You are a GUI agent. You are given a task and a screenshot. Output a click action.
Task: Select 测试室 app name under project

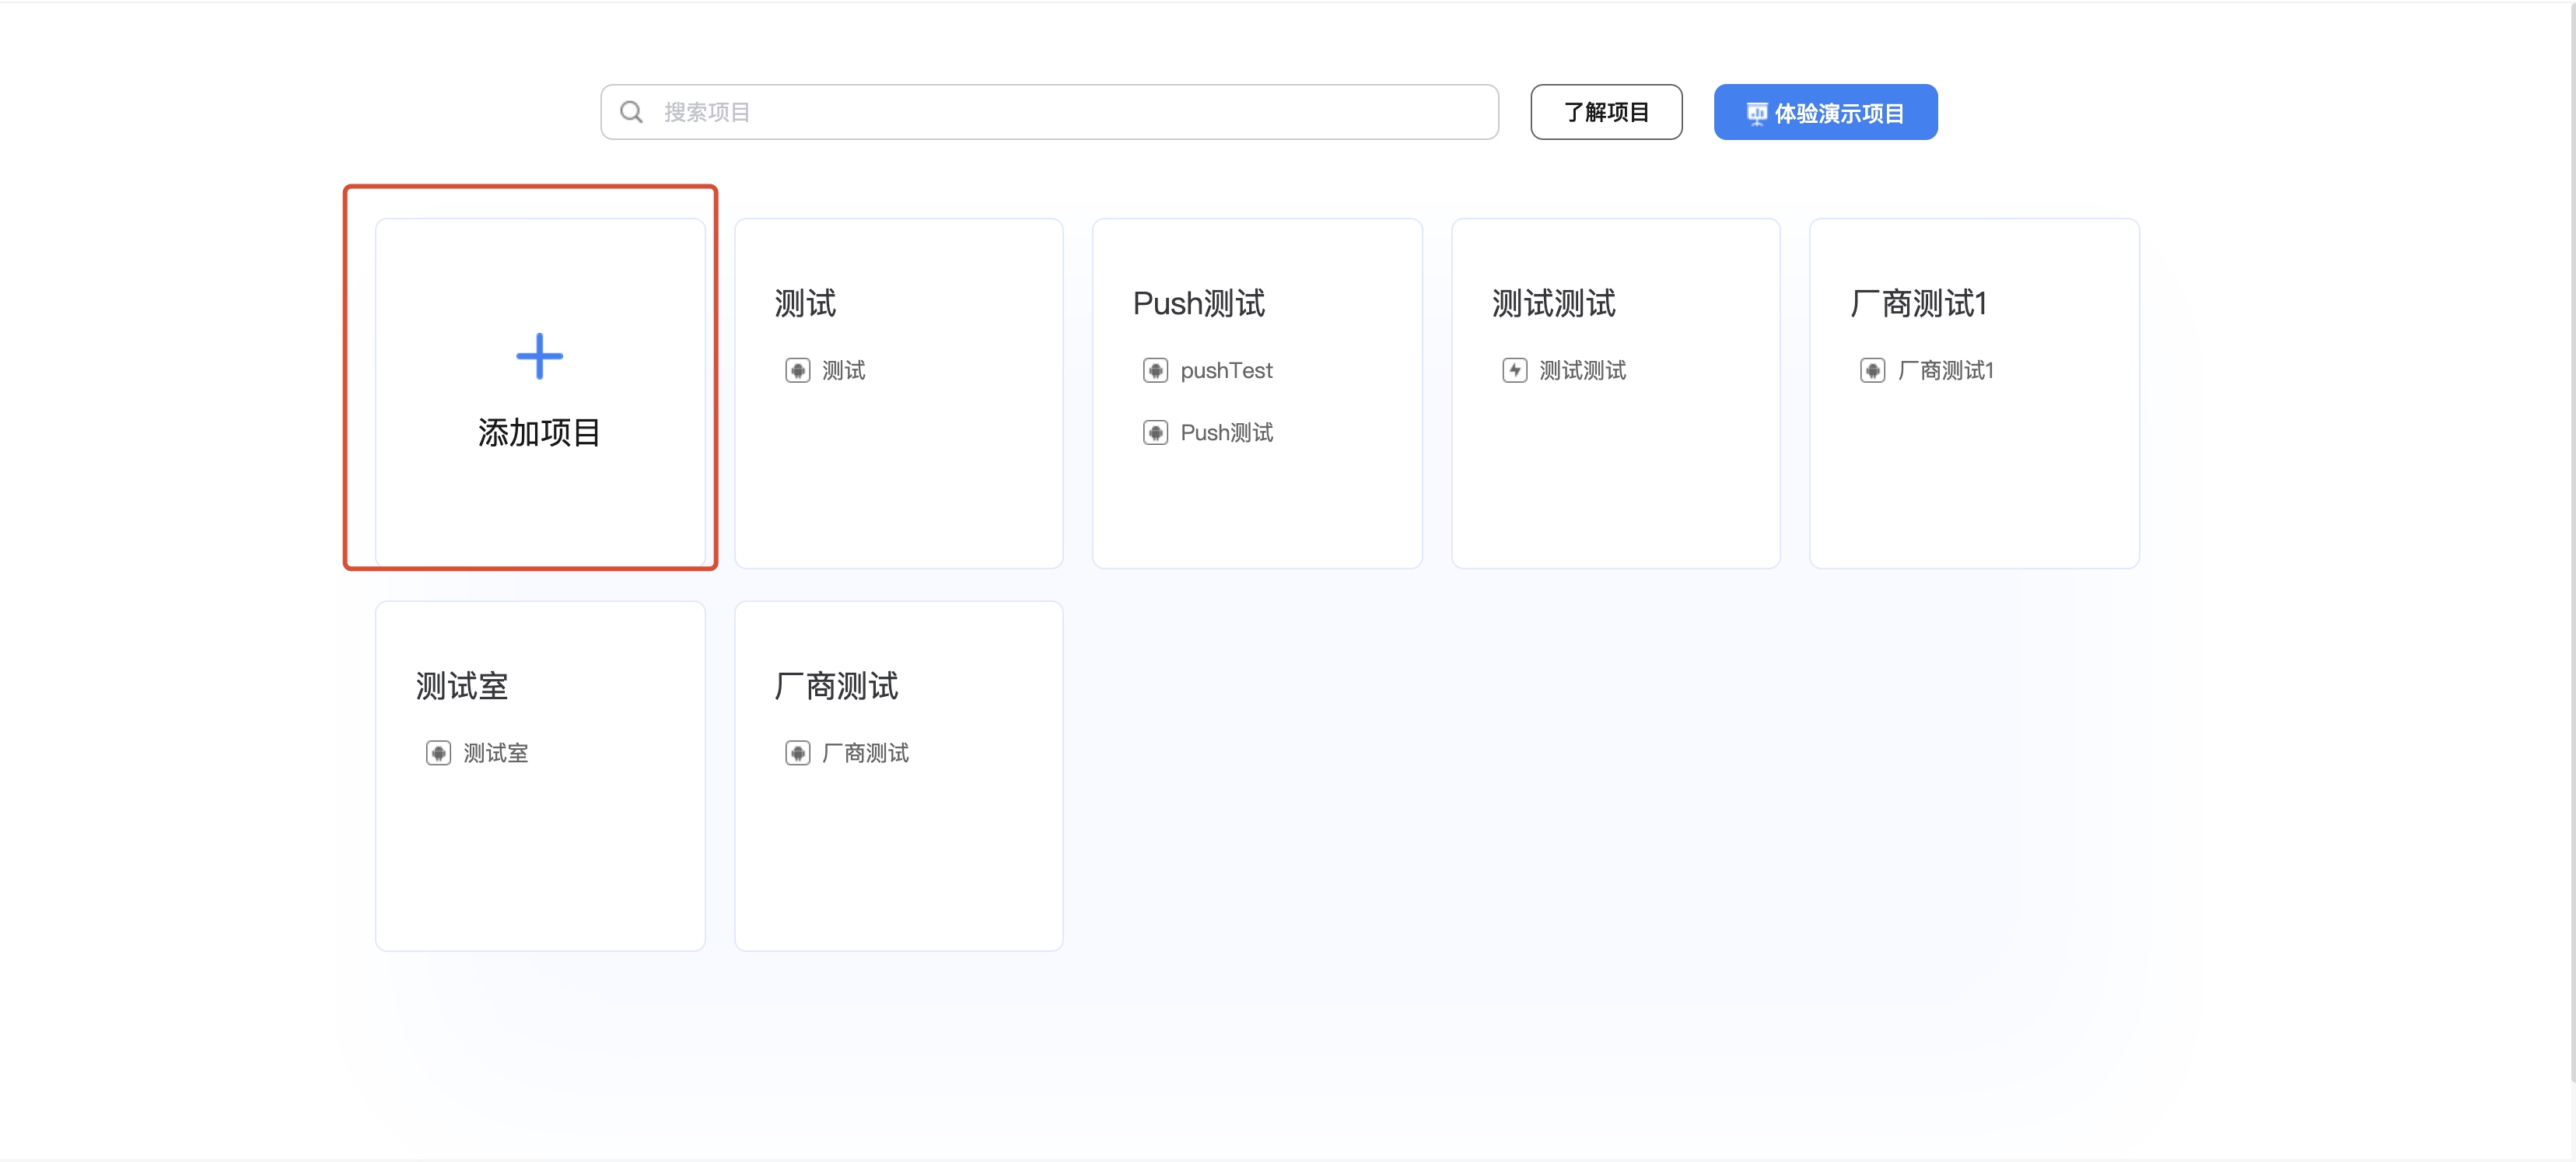[x=495, y=753]
